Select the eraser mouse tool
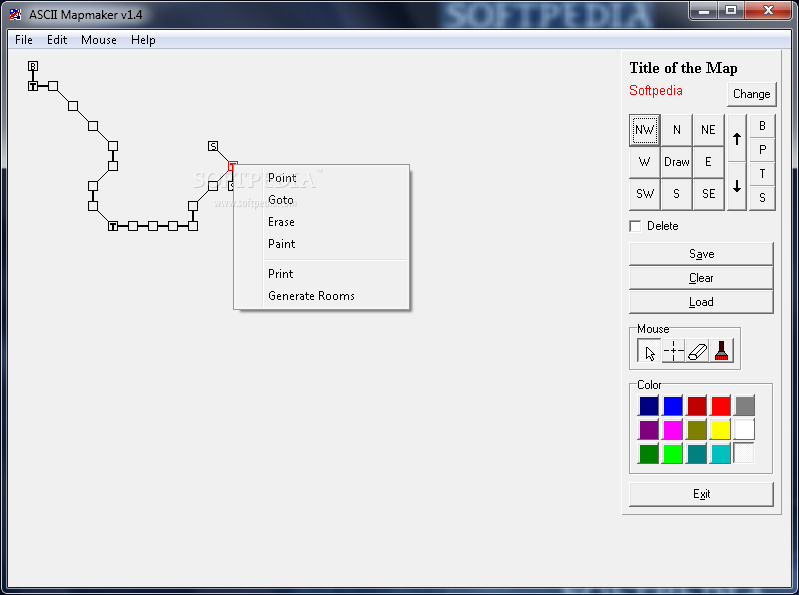Image resolution: width=799 pixels, height=595 pixels. click(x=697, y=351)
